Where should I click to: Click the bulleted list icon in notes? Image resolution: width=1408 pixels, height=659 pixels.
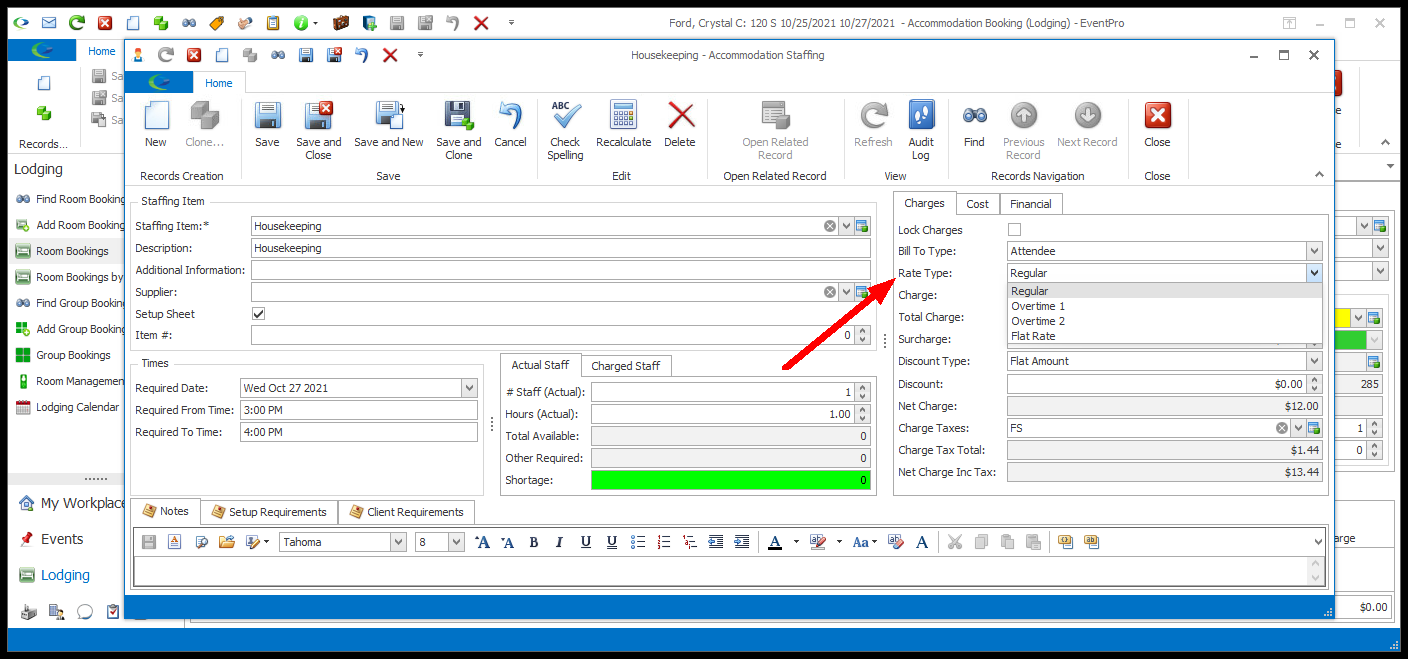coord(638,542)
